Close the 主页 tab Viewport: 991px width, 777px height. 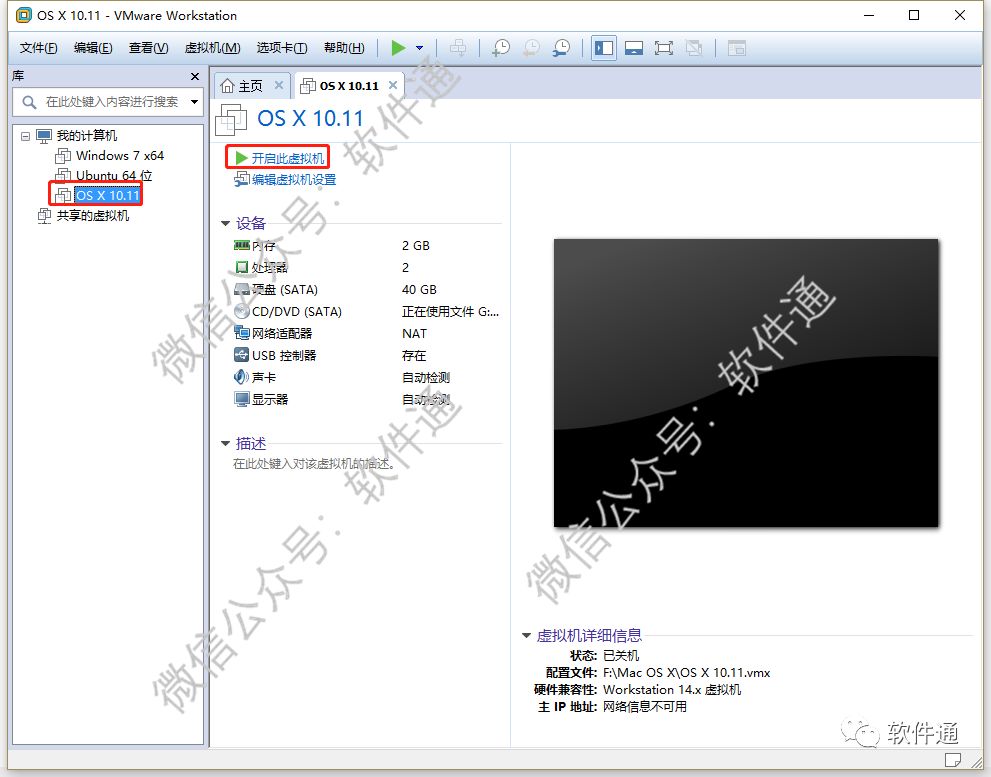tap(279, 85)
